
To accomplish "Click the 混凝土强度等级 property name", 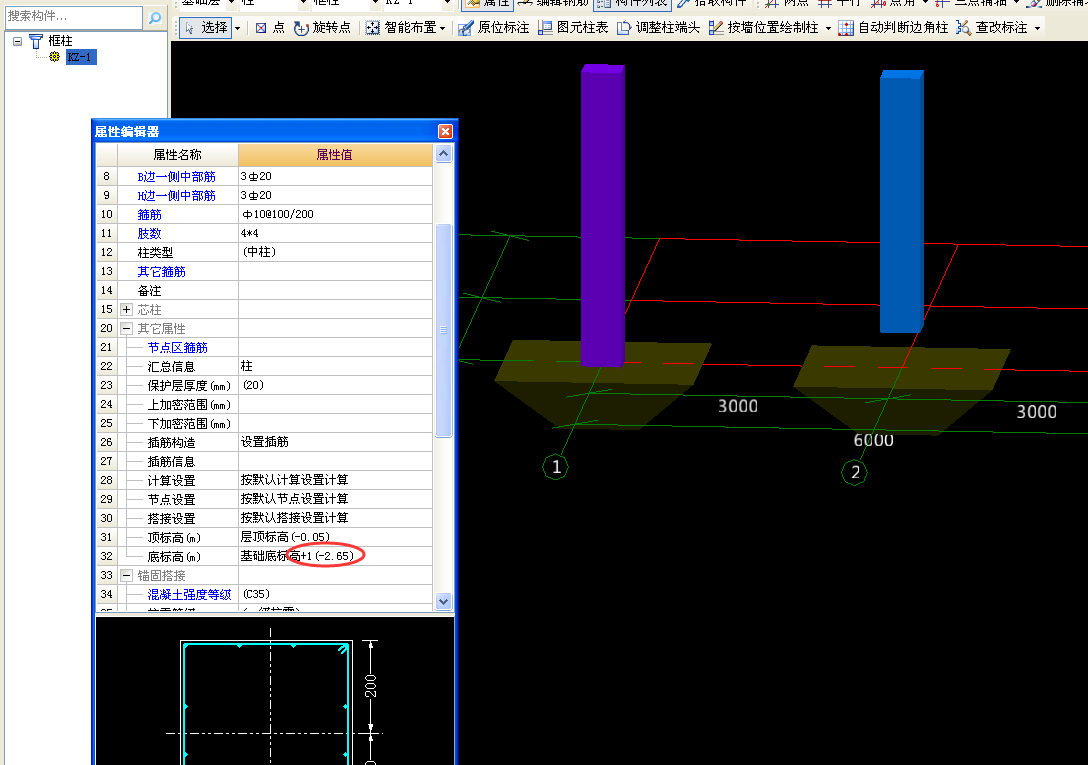I will click(189, 595).
